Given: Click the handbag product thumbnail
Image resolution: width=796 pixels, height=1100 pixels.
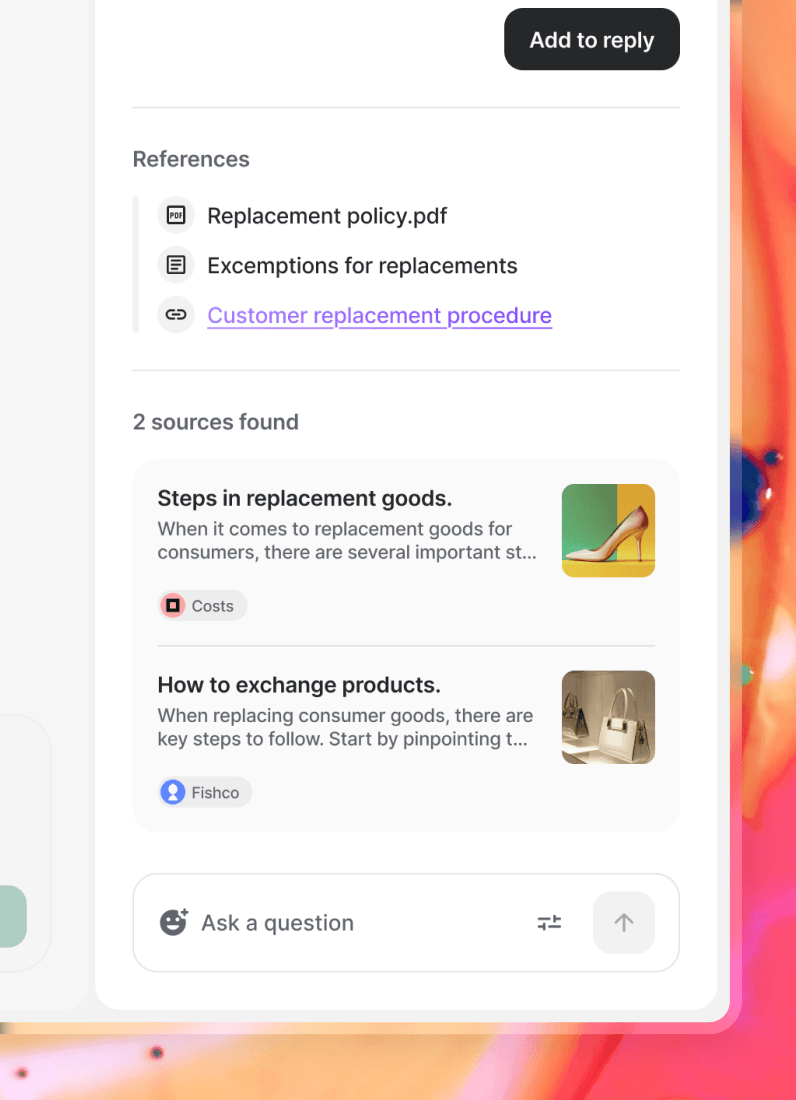Looking at the screenshot, I should [x=608, y=717].
